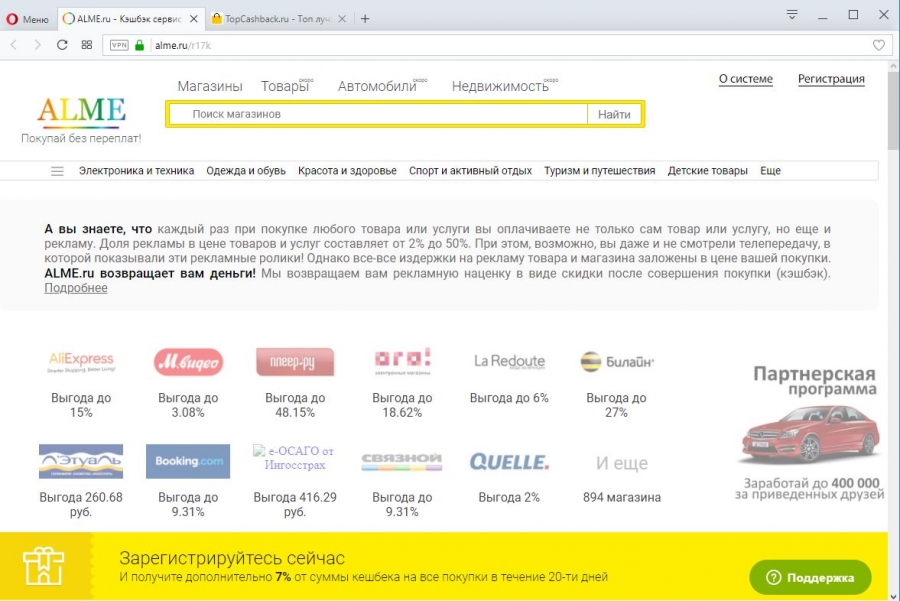
Task: Open the Л'Этуаль store logo
Action: [81, 462]
